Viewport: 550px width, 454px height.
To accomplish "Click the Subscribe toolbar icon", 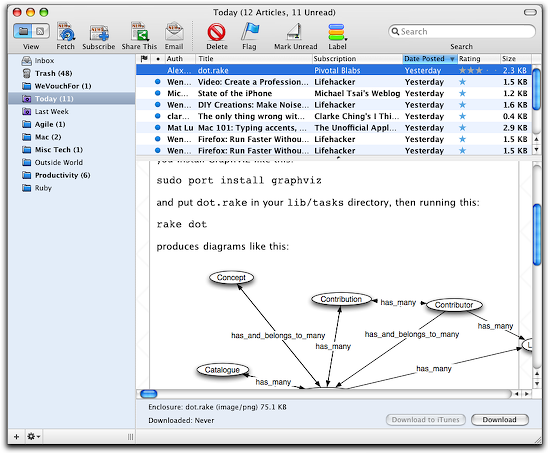I will tap(99, 33).
